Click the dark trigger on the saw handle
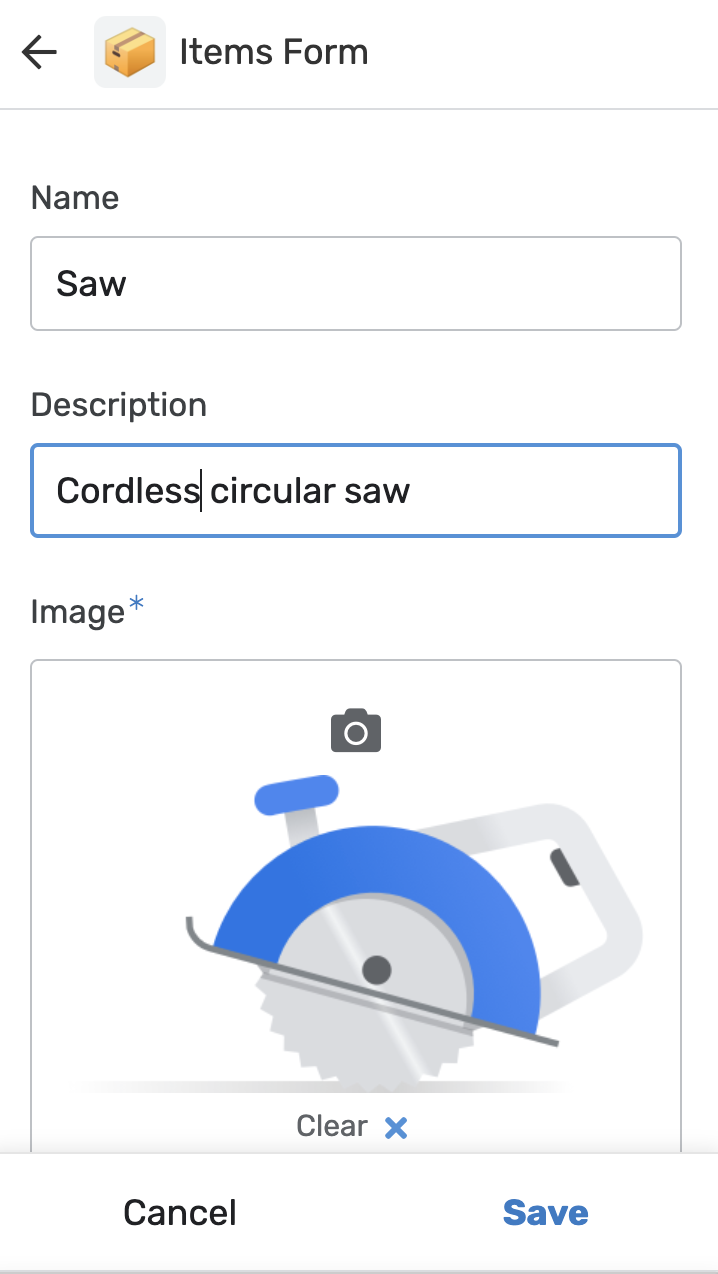 [x=564, y=867]
